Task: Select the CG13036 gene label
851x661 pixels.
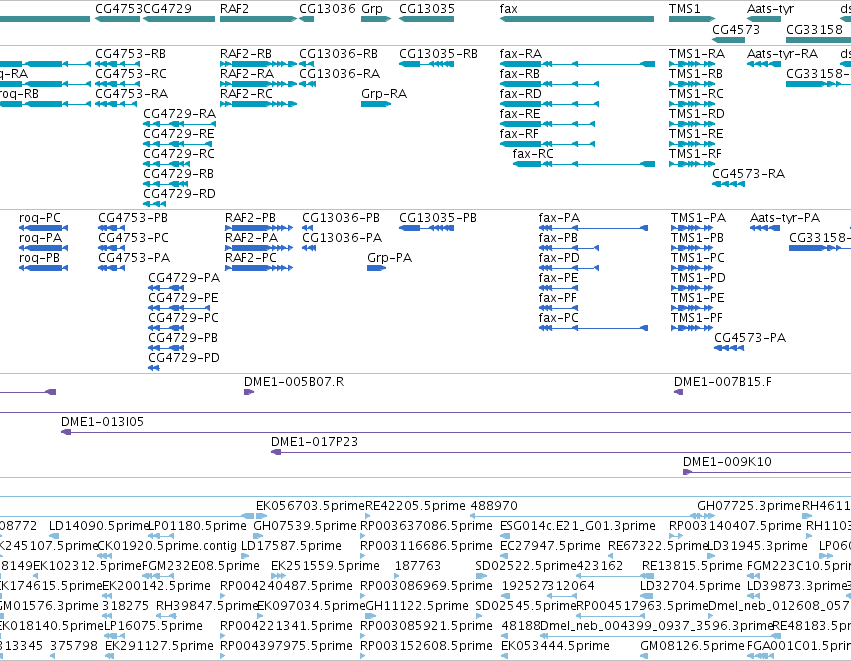Action: [327, 9]
